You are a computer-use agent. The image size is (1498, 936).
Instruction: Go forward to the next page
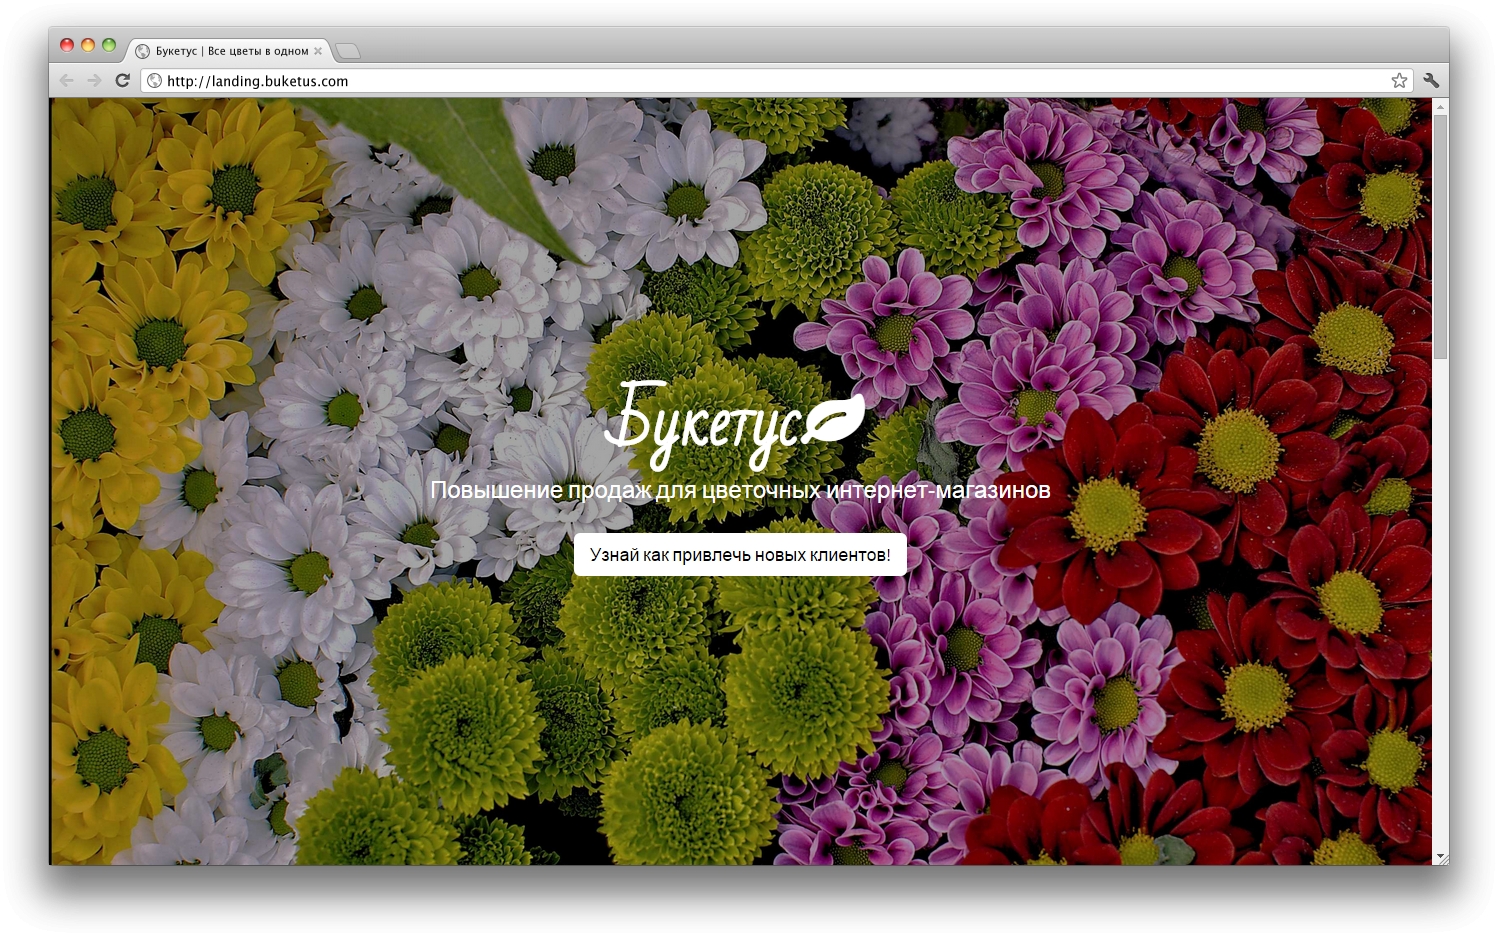[x=94, y=81]
